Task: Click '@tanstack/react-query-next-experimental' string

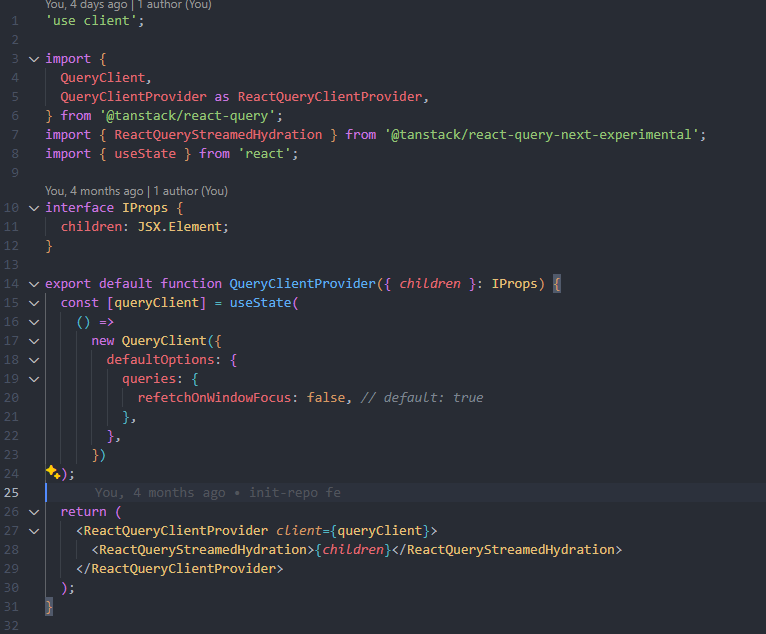Action: (x=542, y=135)
